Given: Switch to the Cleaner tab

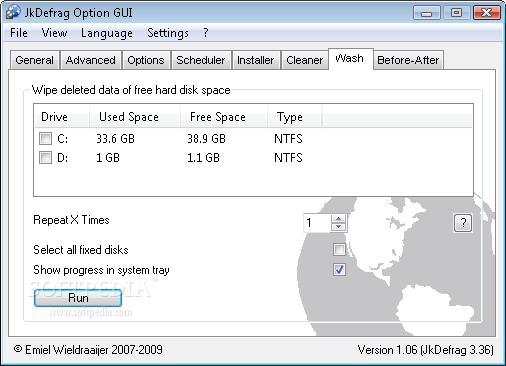Looking at the screenshot, I should tap(305, 60).
